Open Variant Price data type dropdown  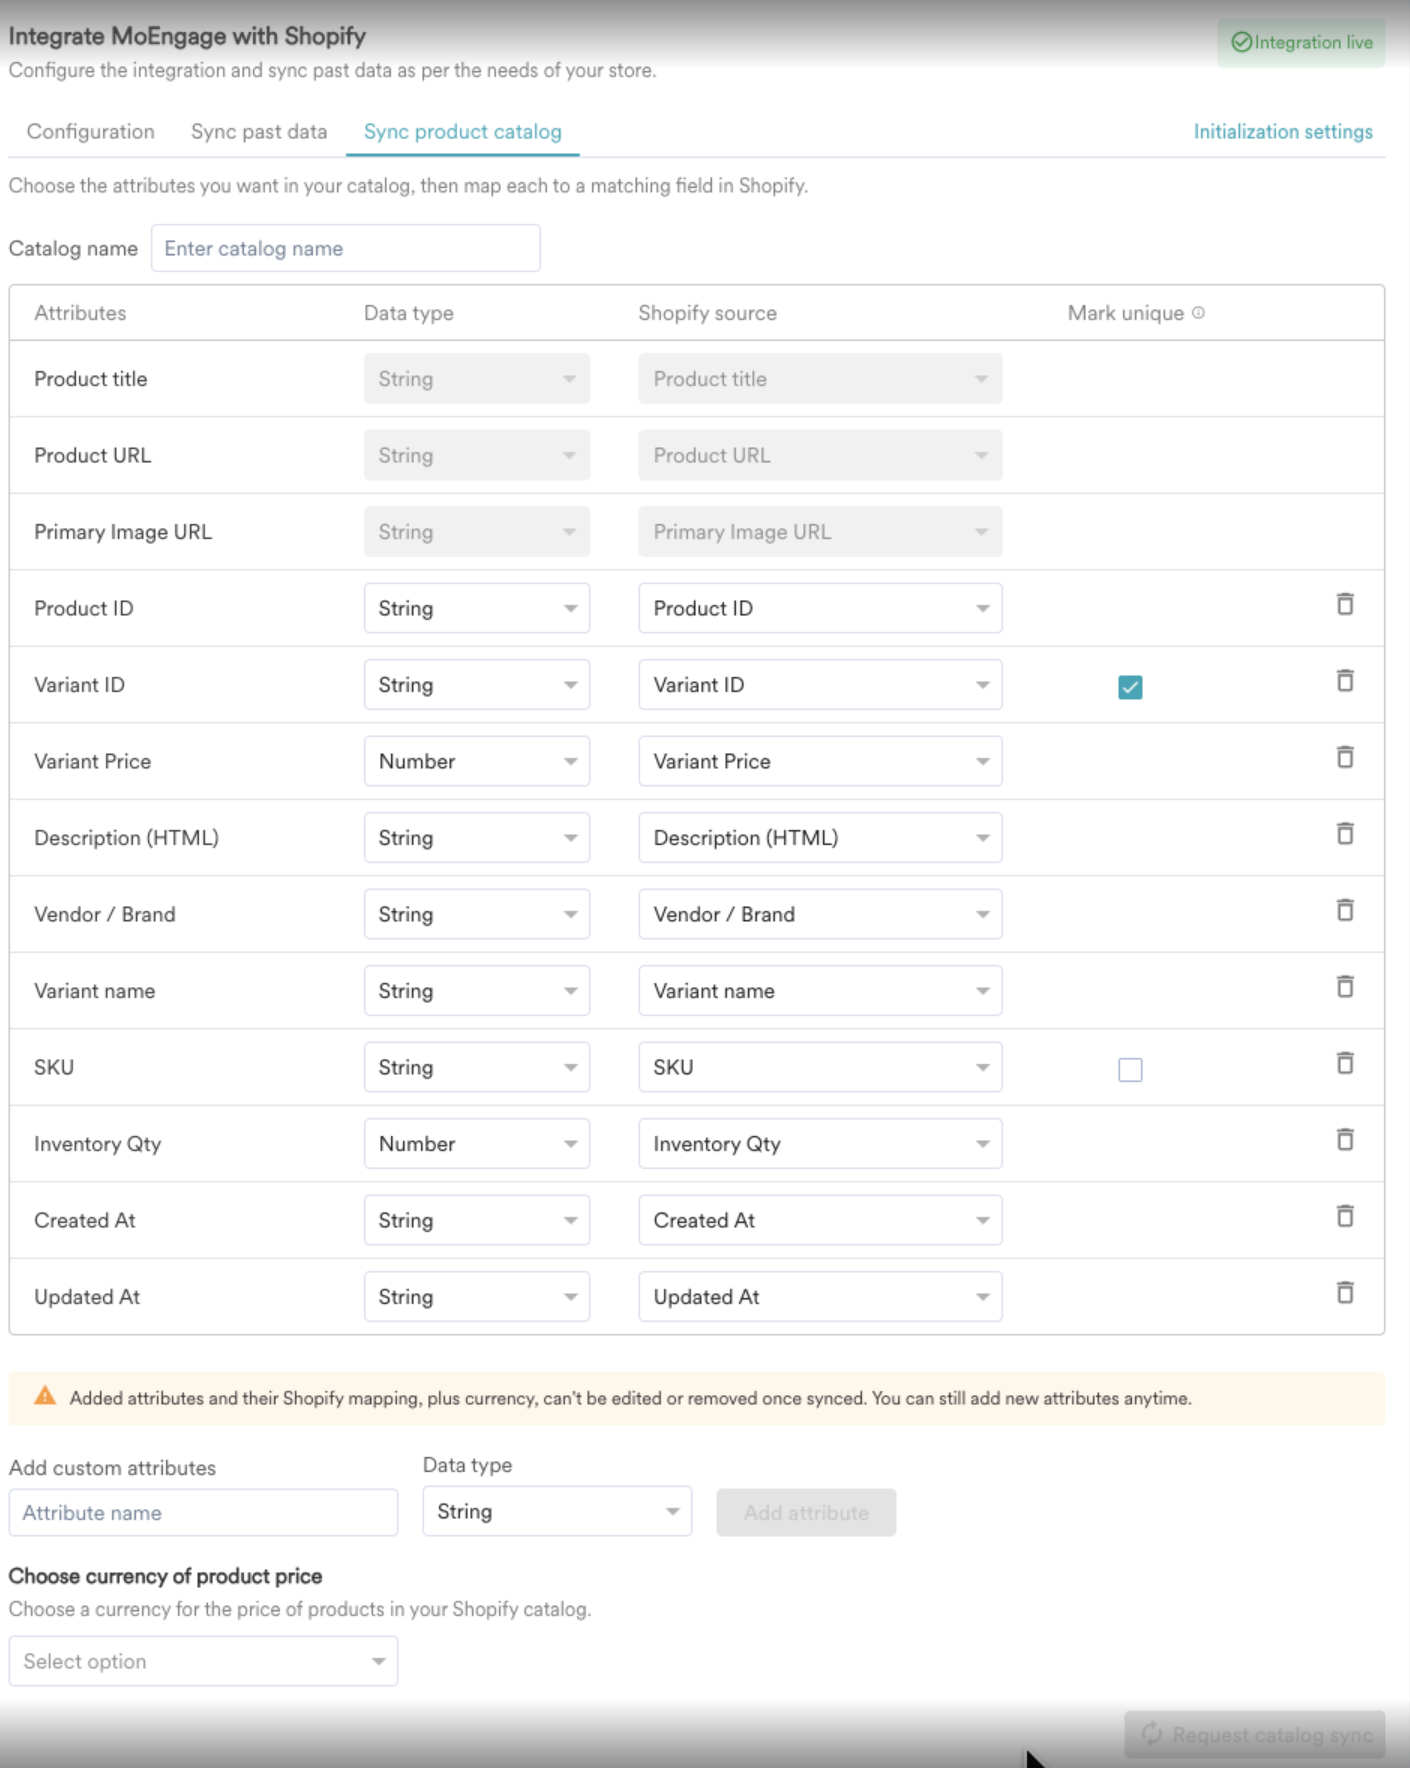click(477, 761)
